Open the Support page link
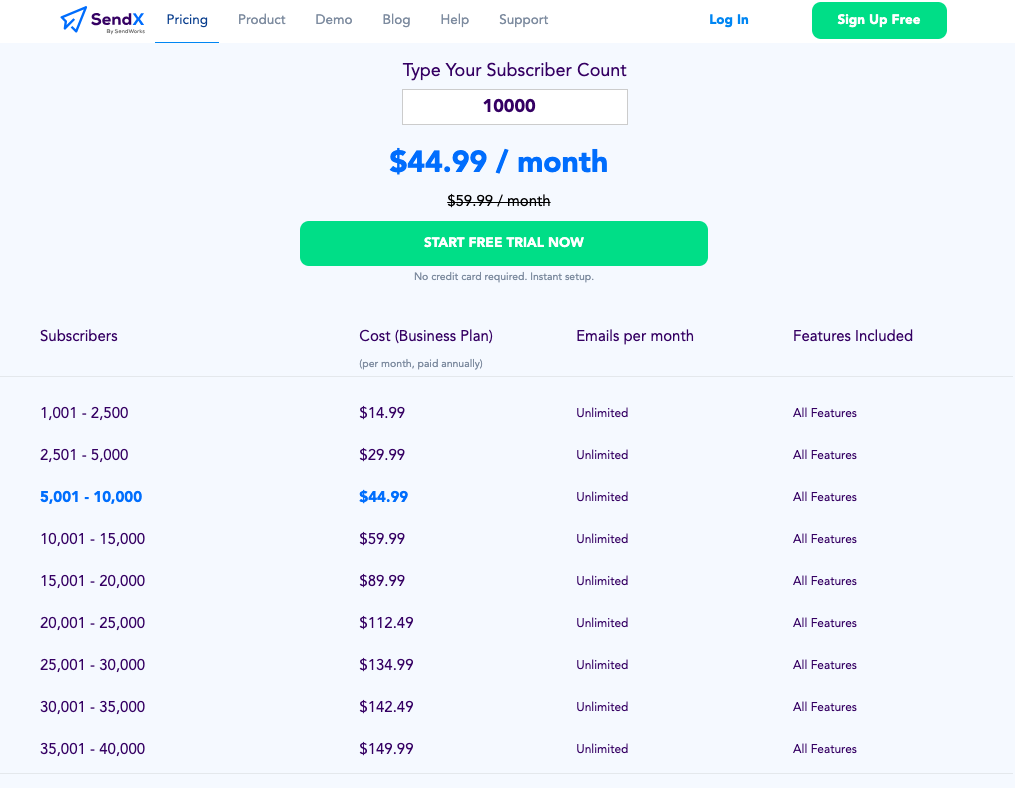1015x788 pixels. (523, 20)
